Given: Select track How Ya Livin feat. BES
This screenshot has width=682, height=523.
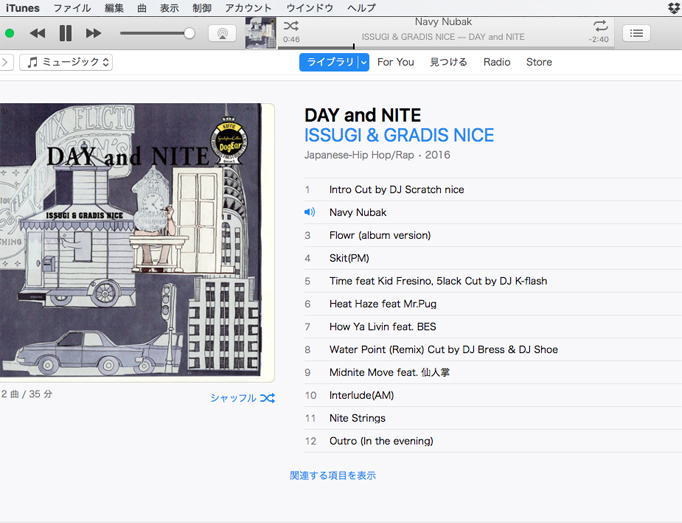Looking at the screenshot, I should pos(493,327).
